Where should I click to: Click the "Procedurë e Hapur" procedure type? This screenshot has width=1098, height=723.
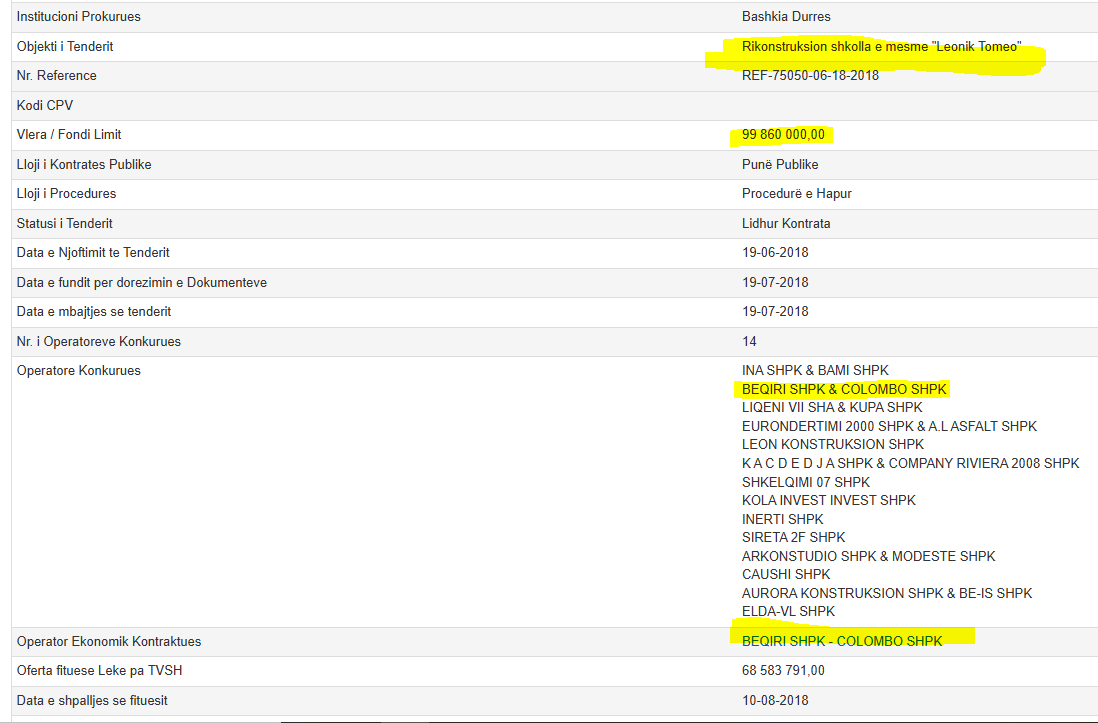click(x=796, y=193)
